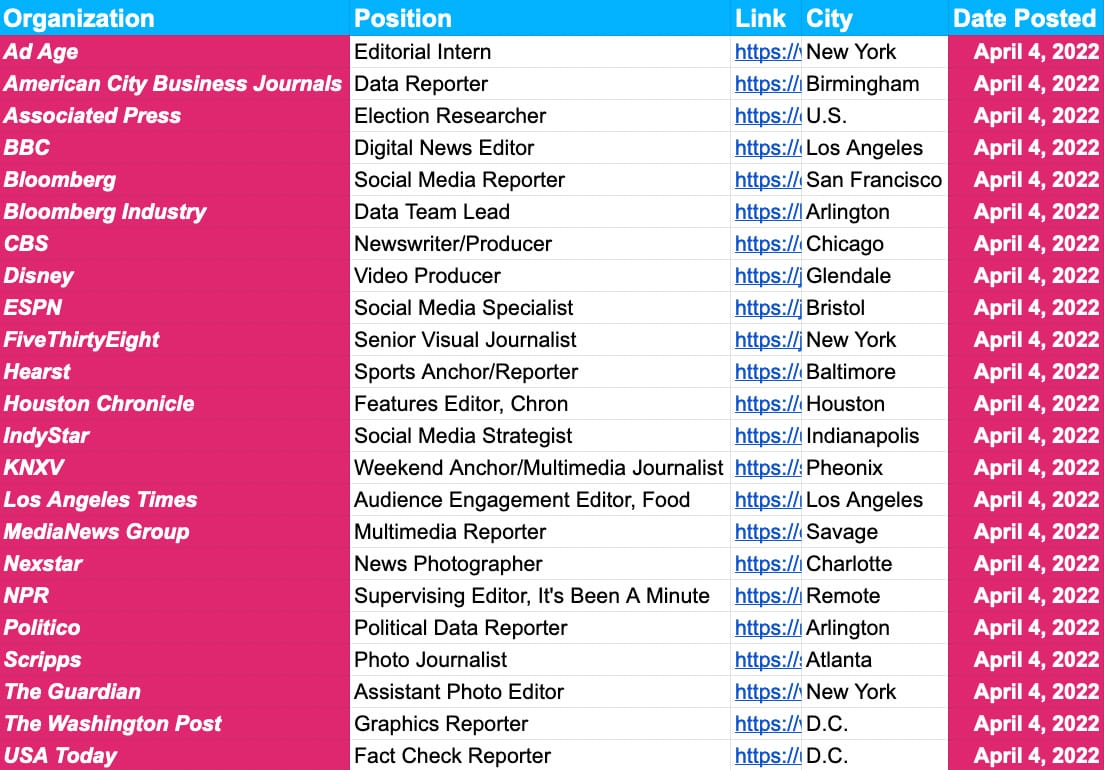Select the date cell for Ad Age
Screen dimensions: 1104x770
click(x=1036, y=52)
